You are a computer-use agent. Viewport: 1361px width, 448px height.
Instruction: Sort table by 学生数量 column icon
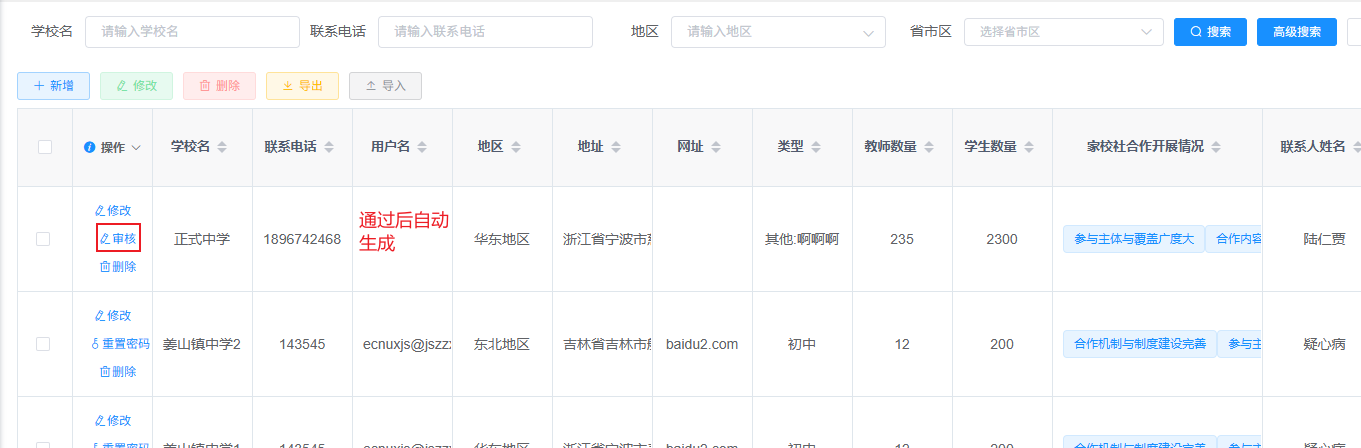coord(1029,147)
